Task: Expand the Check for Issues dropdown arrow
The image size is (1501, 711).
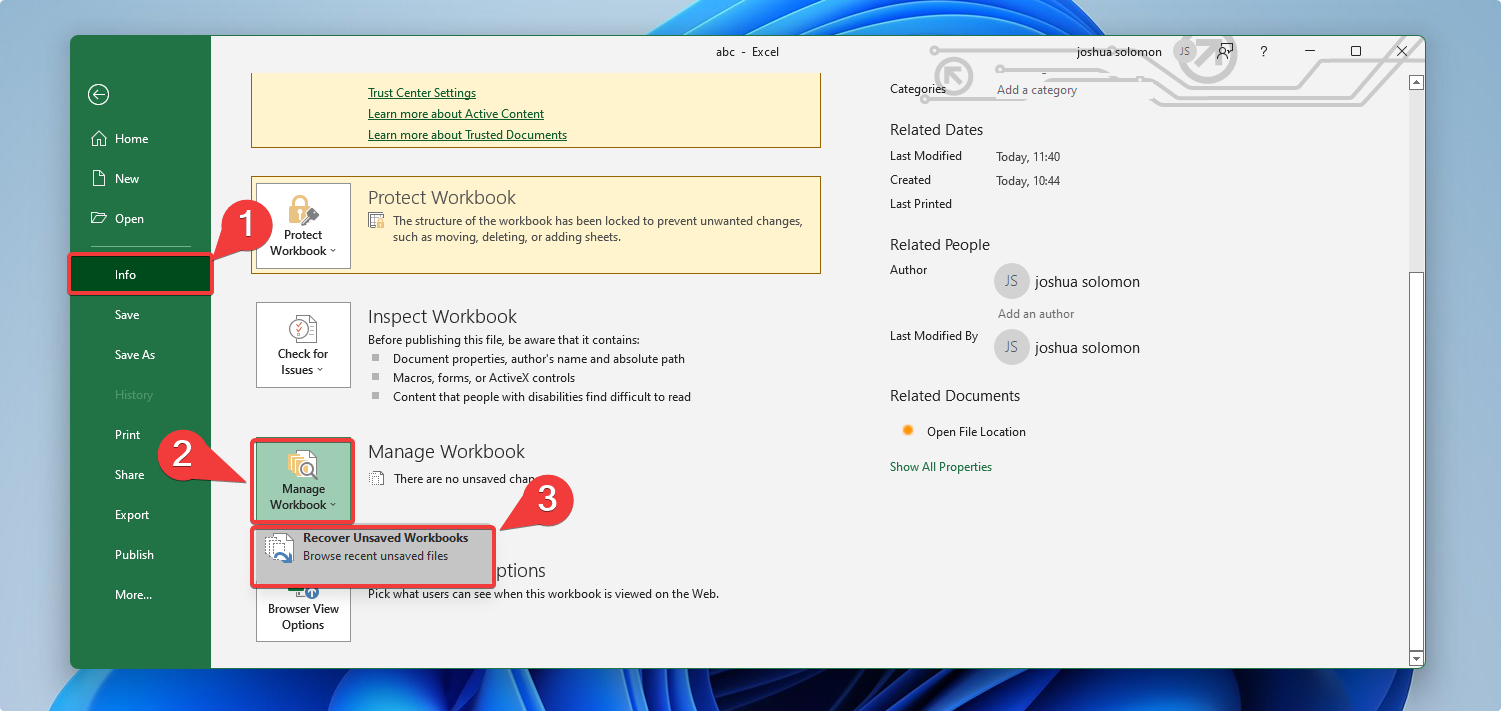Action: click(321, 369)
